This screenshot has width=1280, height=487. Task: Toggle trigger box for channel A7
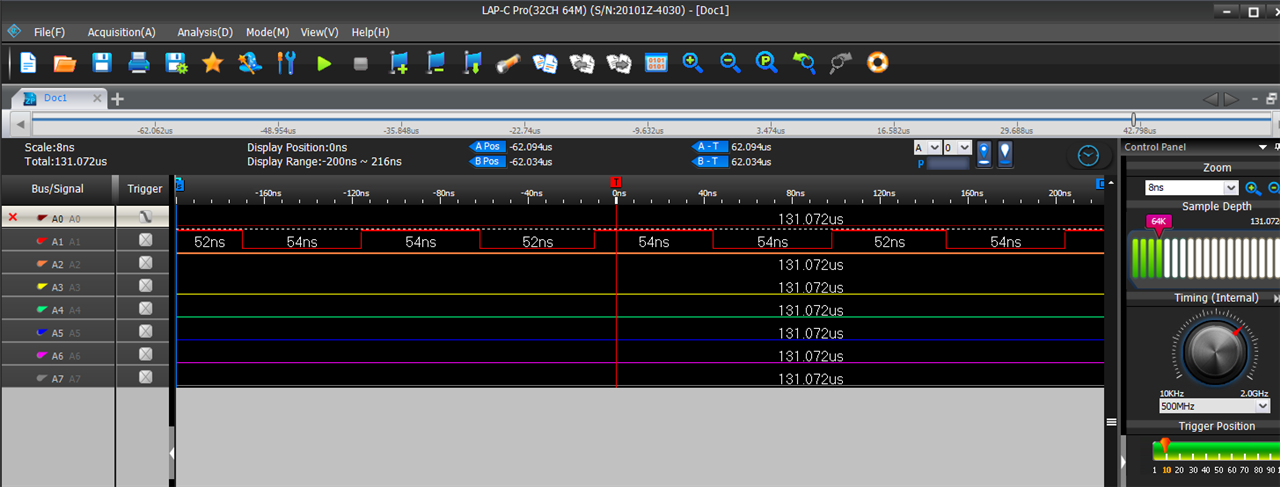click(145, 377)
